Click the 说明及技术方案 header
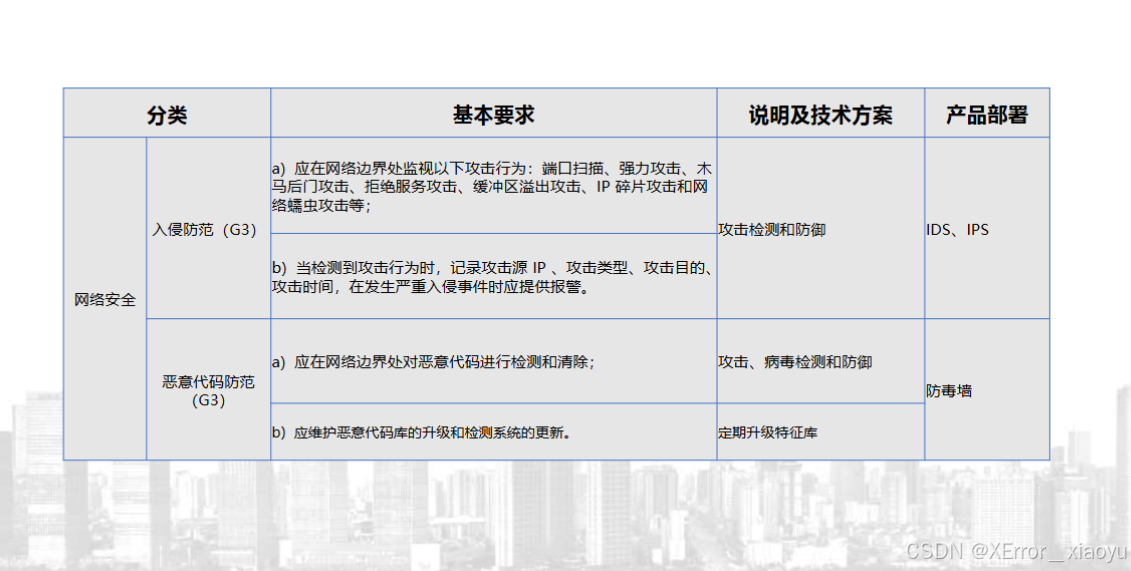 (x=820, y=113)
